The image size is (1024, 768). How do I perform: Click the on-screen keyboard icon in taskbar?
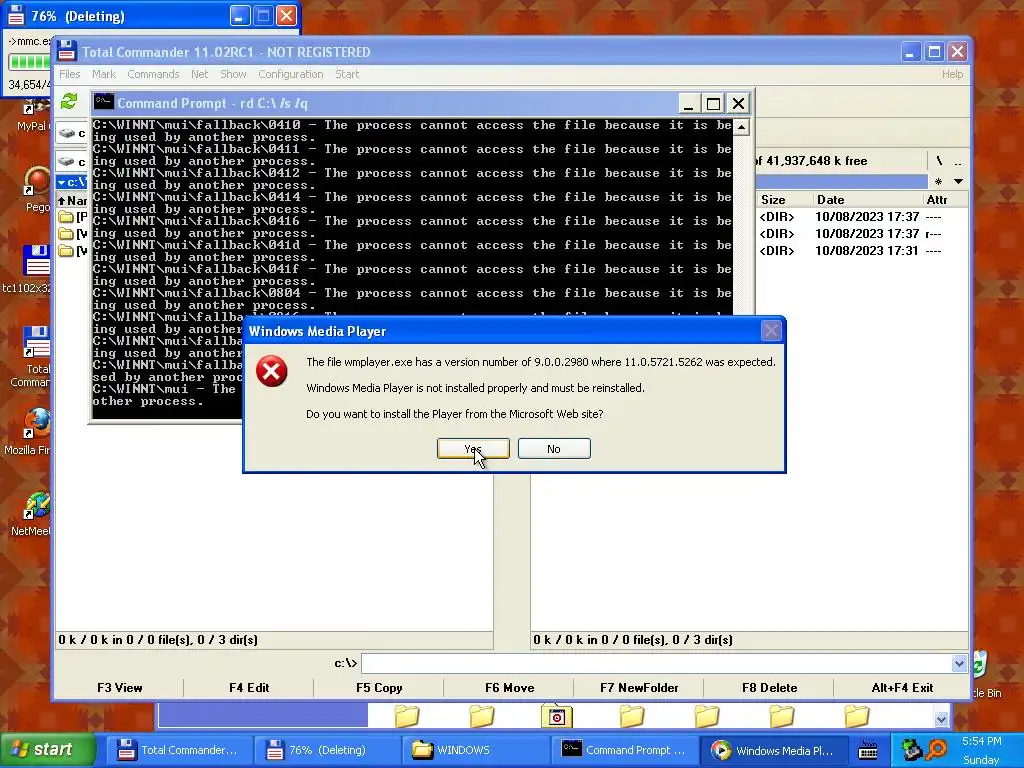tap(868, 750)
